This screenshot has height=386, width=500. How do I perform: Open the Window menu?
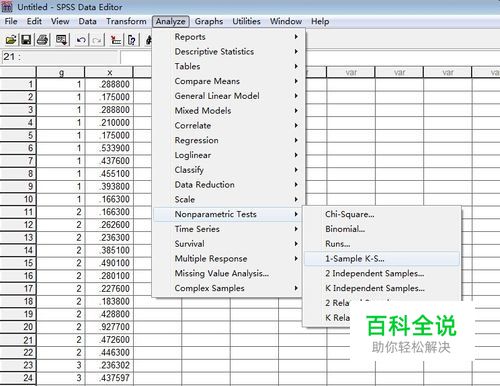[286, 21]
